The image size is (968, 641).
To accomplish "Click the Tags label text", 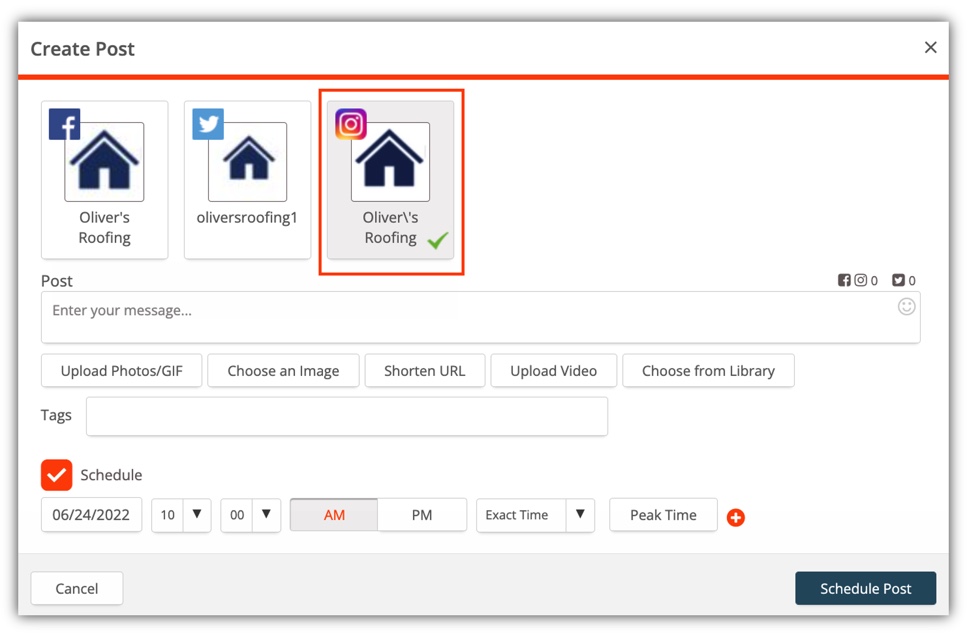I will point(56,415).
